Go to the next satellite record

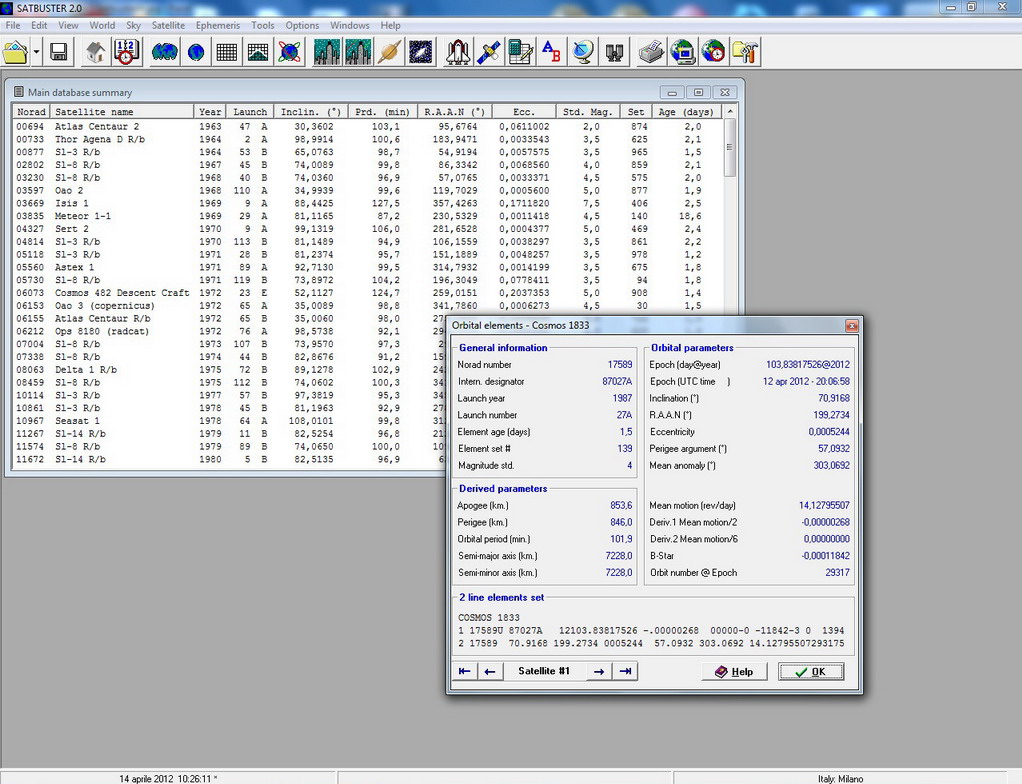599,671
